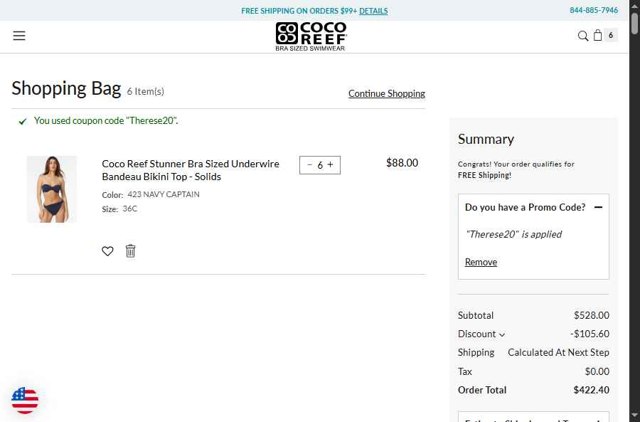
Task: Open the US flag country selector
Action: pyautogui.click(x=25, y=400)
